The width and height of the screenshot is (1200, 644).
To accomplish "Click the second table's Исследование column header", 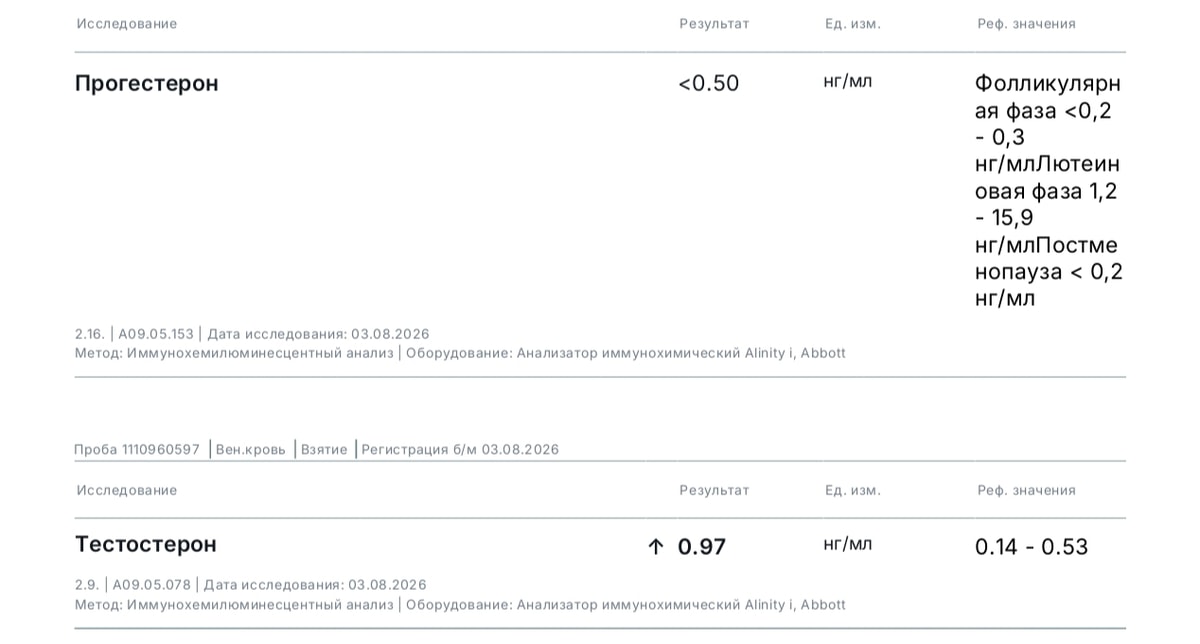I will click(x=127, y=491).
